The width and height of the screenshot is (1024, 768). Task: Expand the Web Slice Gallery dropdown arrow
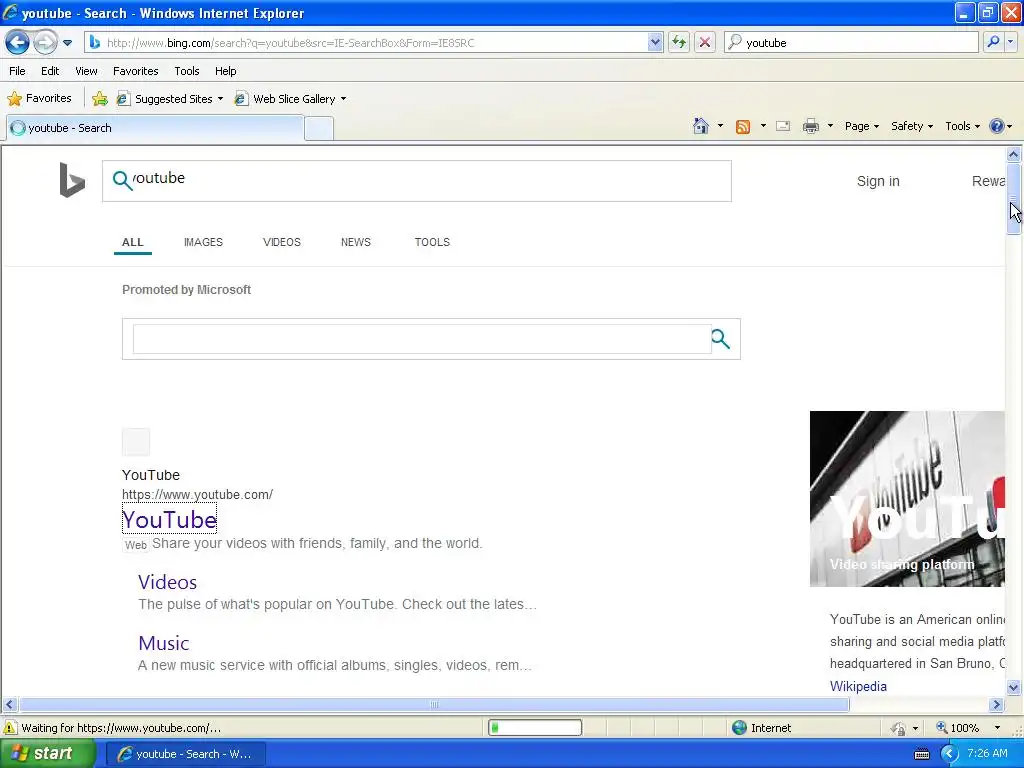coord(344,99)
